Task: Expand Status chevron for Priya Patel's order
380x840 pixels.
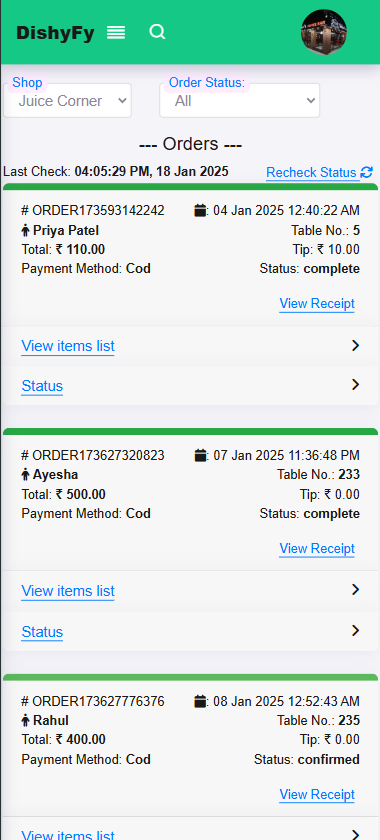Action: (355, 385)
